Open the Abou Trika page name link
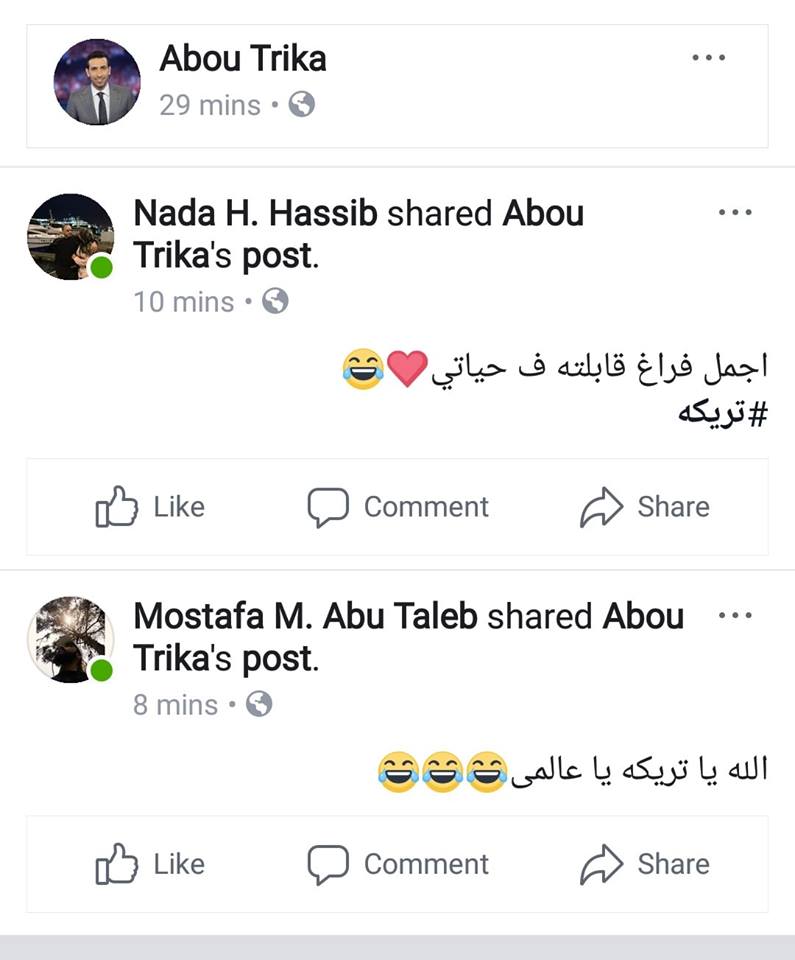795x960 pixels. [243, 59]
